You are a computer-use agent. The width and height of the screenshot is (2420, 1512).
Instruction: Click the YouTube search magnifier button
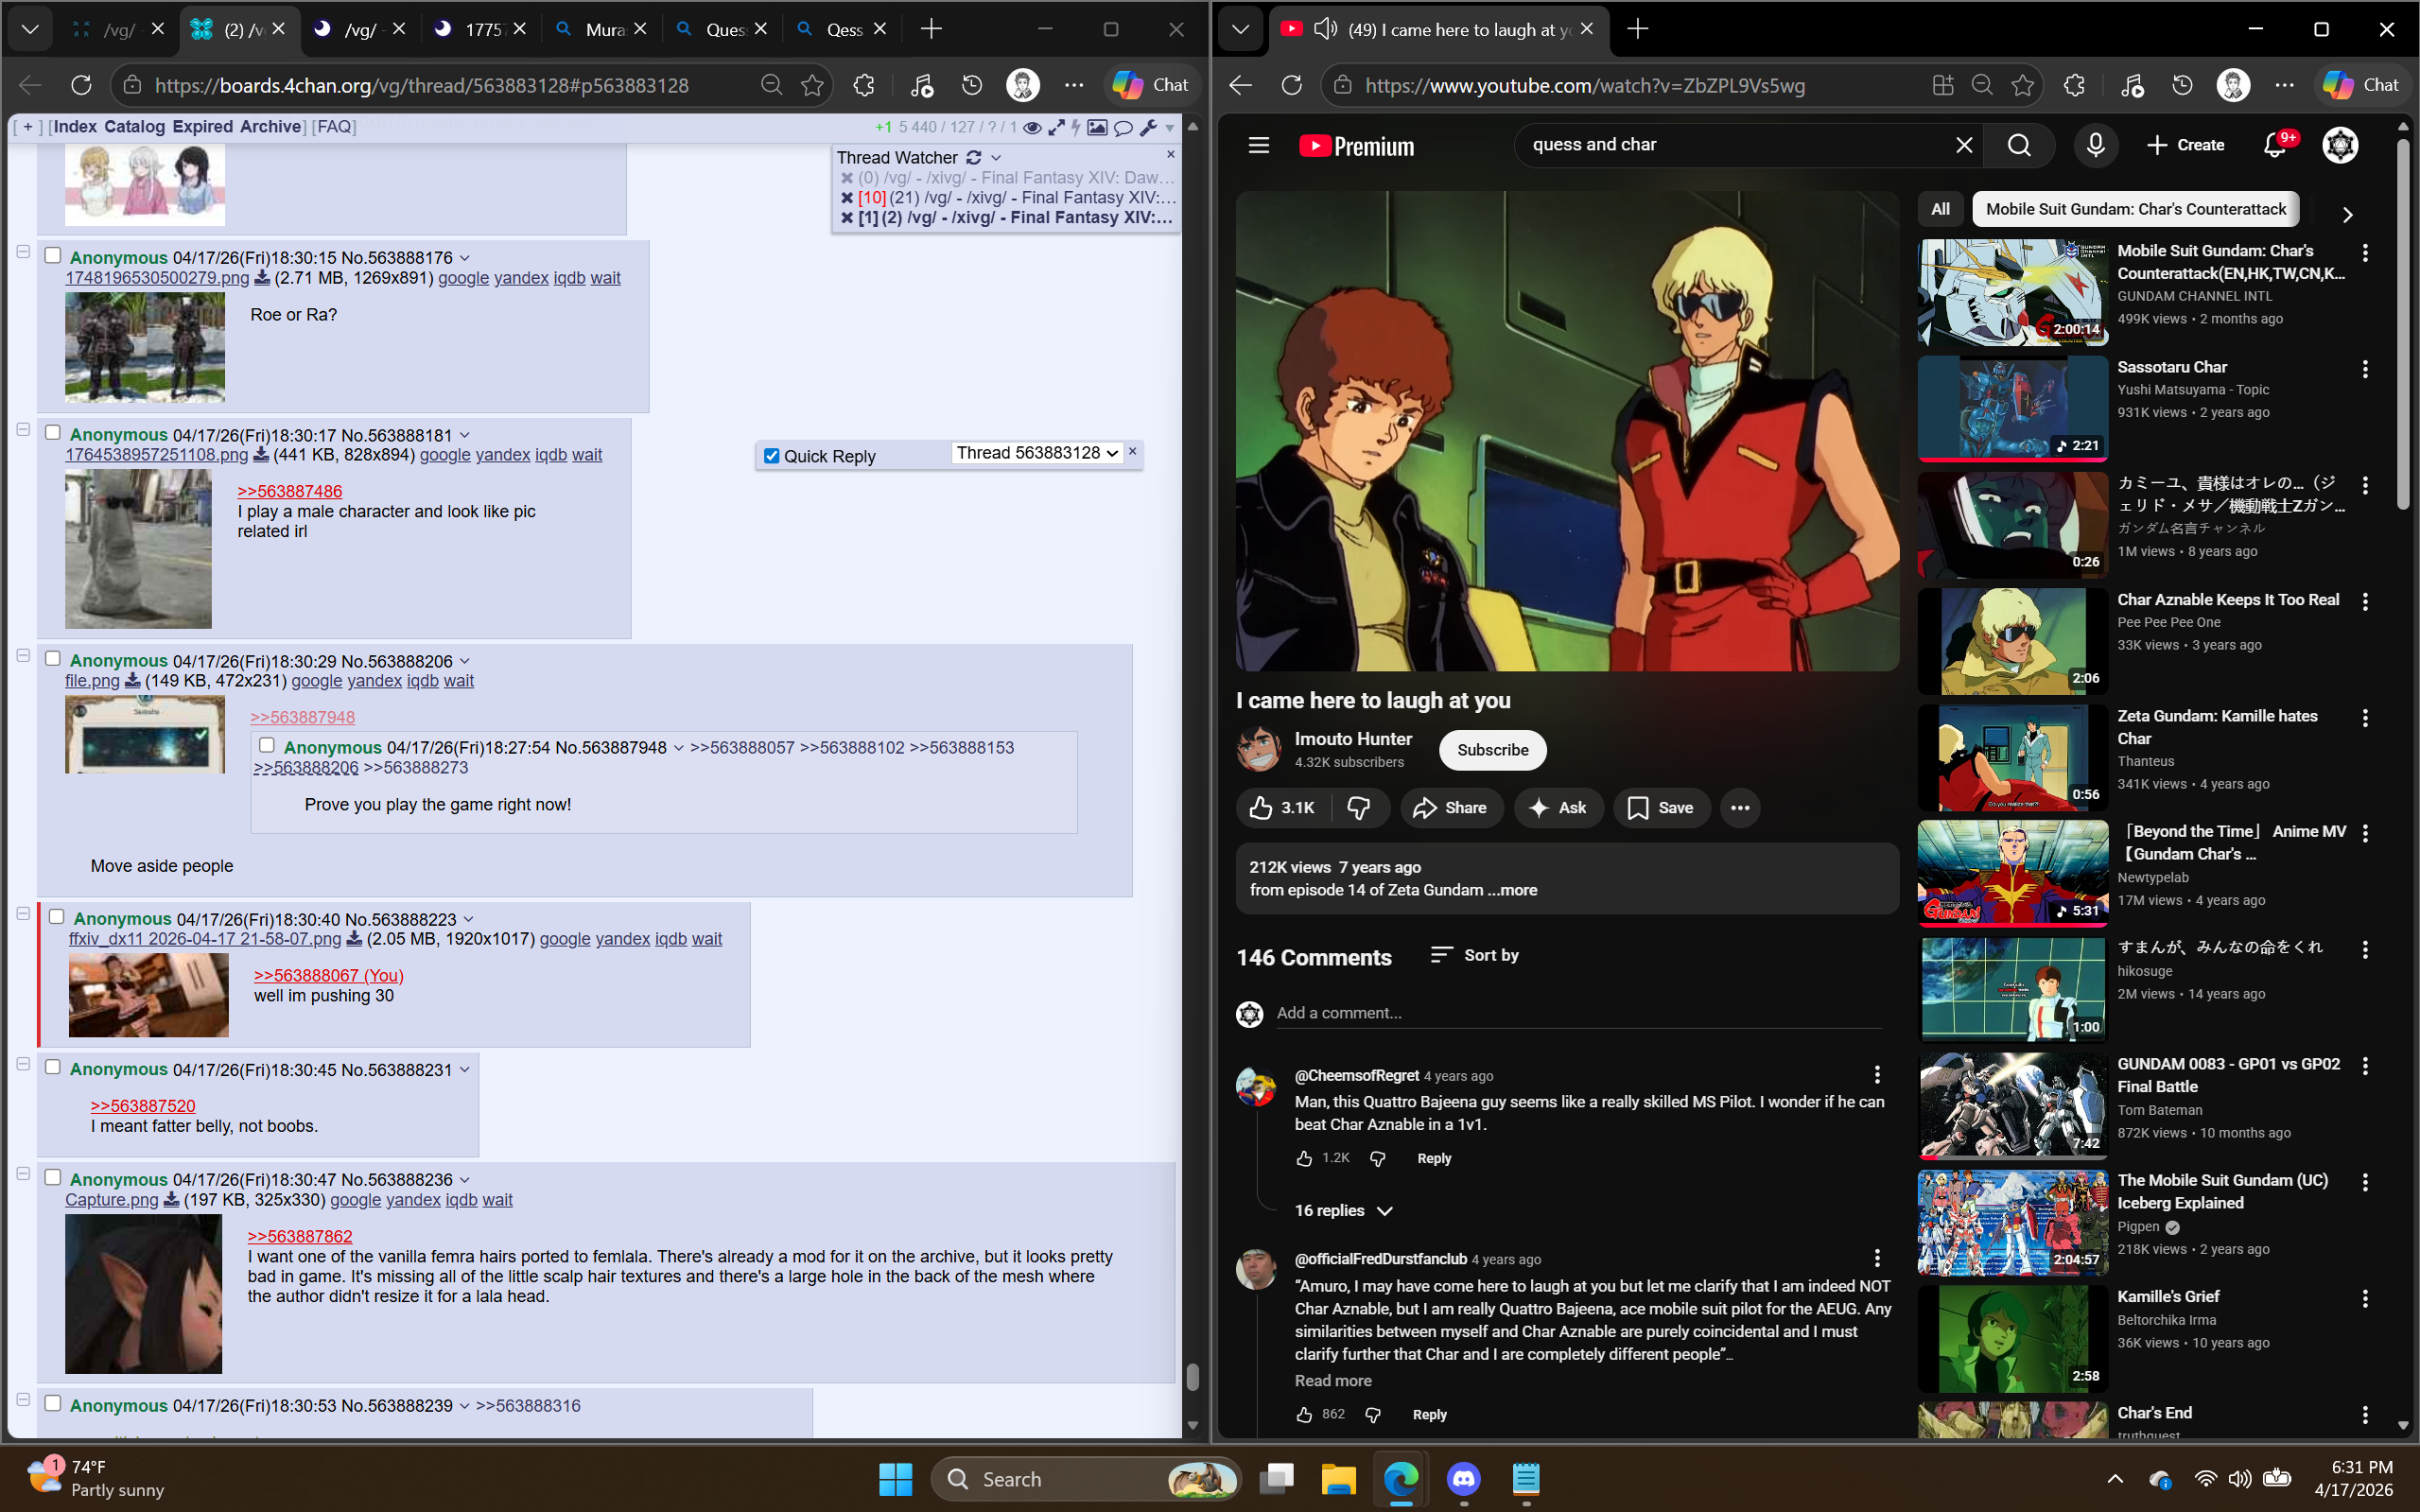point(2019,146)
